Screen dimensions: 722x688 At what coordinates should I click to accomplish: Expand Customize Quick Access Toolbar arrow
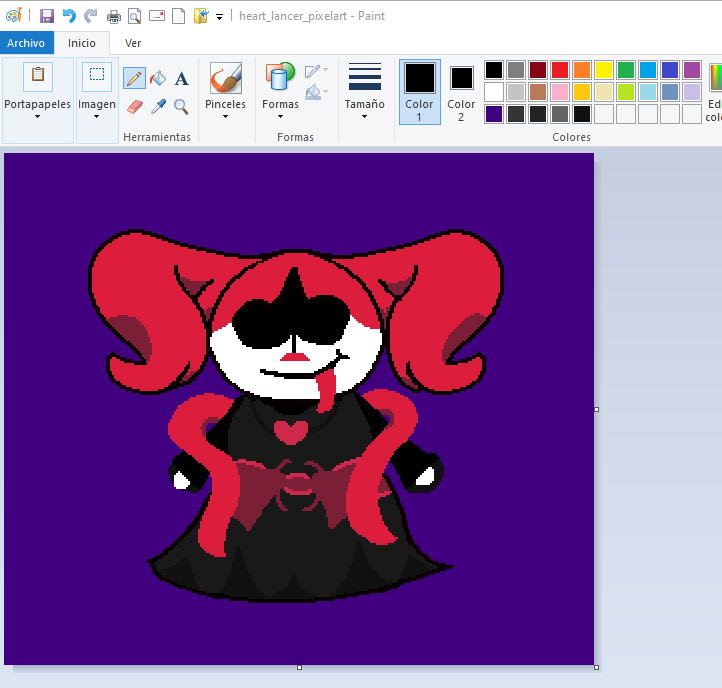click(220, 17)
